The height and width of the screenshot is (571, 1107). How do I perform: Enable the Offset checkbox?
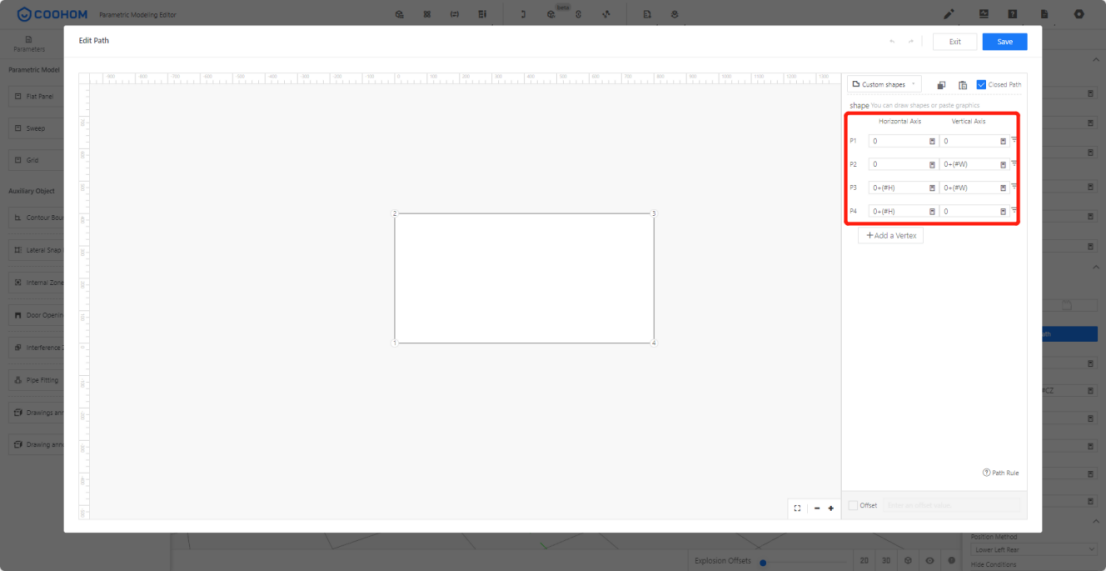[854, 505]
